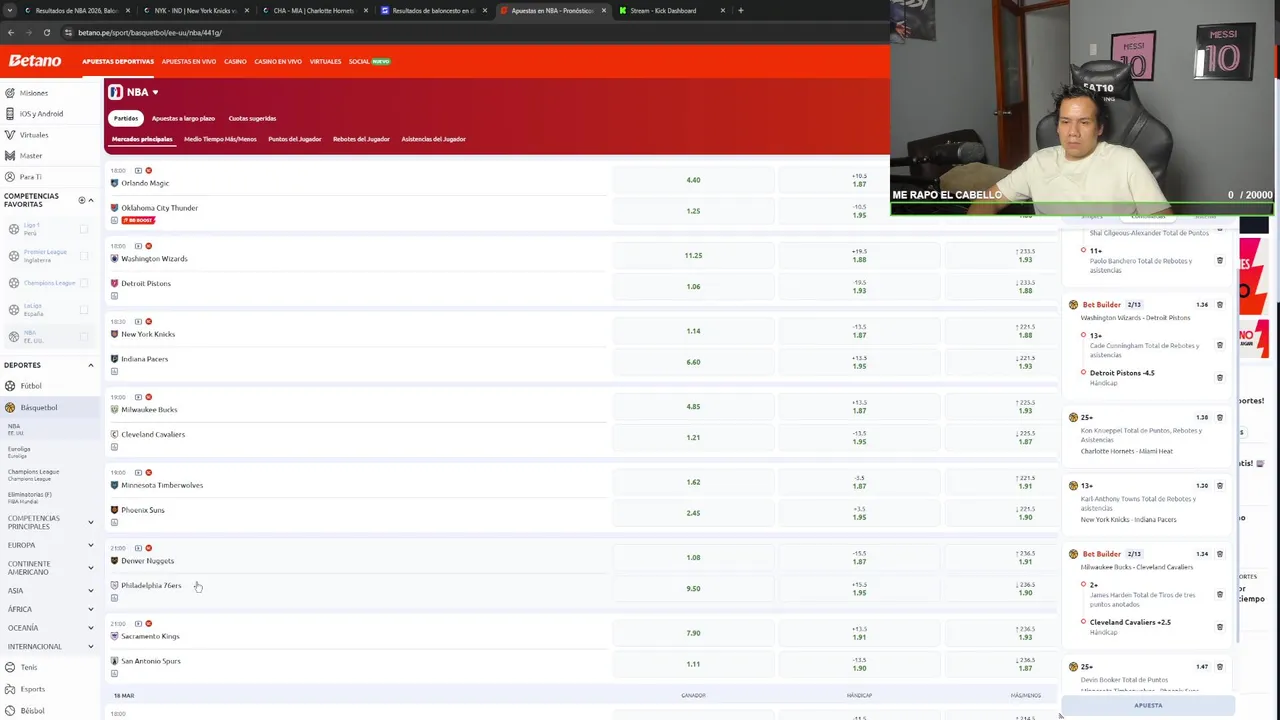Open stats icon below Oklahoma City Thunder
This screenshot has width=1280, height=720.
coord(115,220)
